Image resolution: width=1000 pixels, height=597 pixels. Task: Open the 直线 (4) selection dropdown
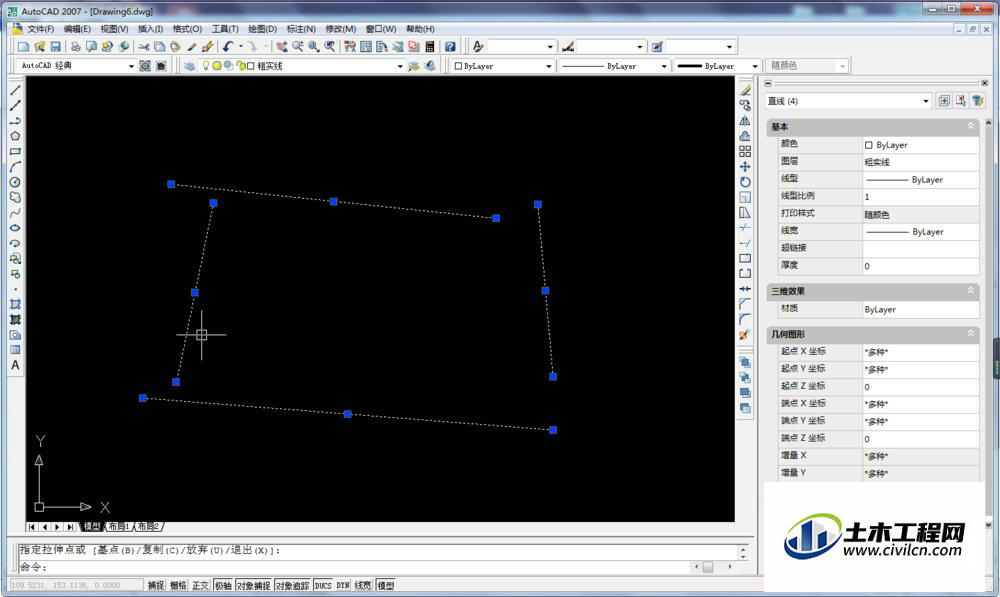pos(925,101)
